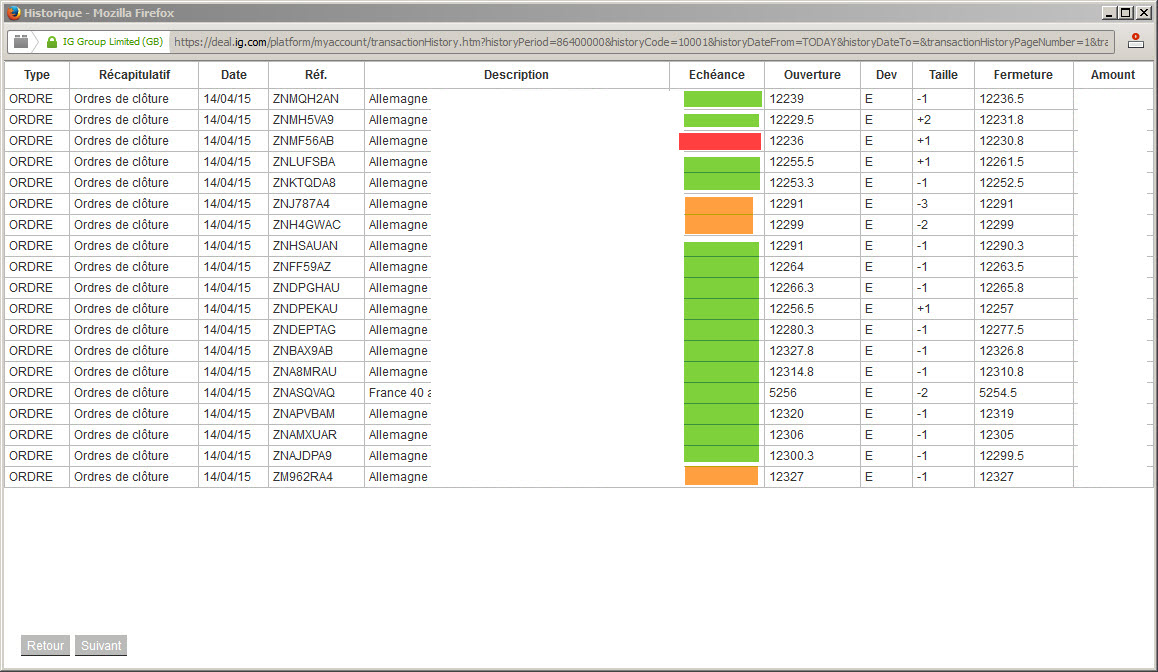Click closing price 12236.5
Image resolution: width=1158 pixels, height=672 pixels.
click(x=1001, y=99)
